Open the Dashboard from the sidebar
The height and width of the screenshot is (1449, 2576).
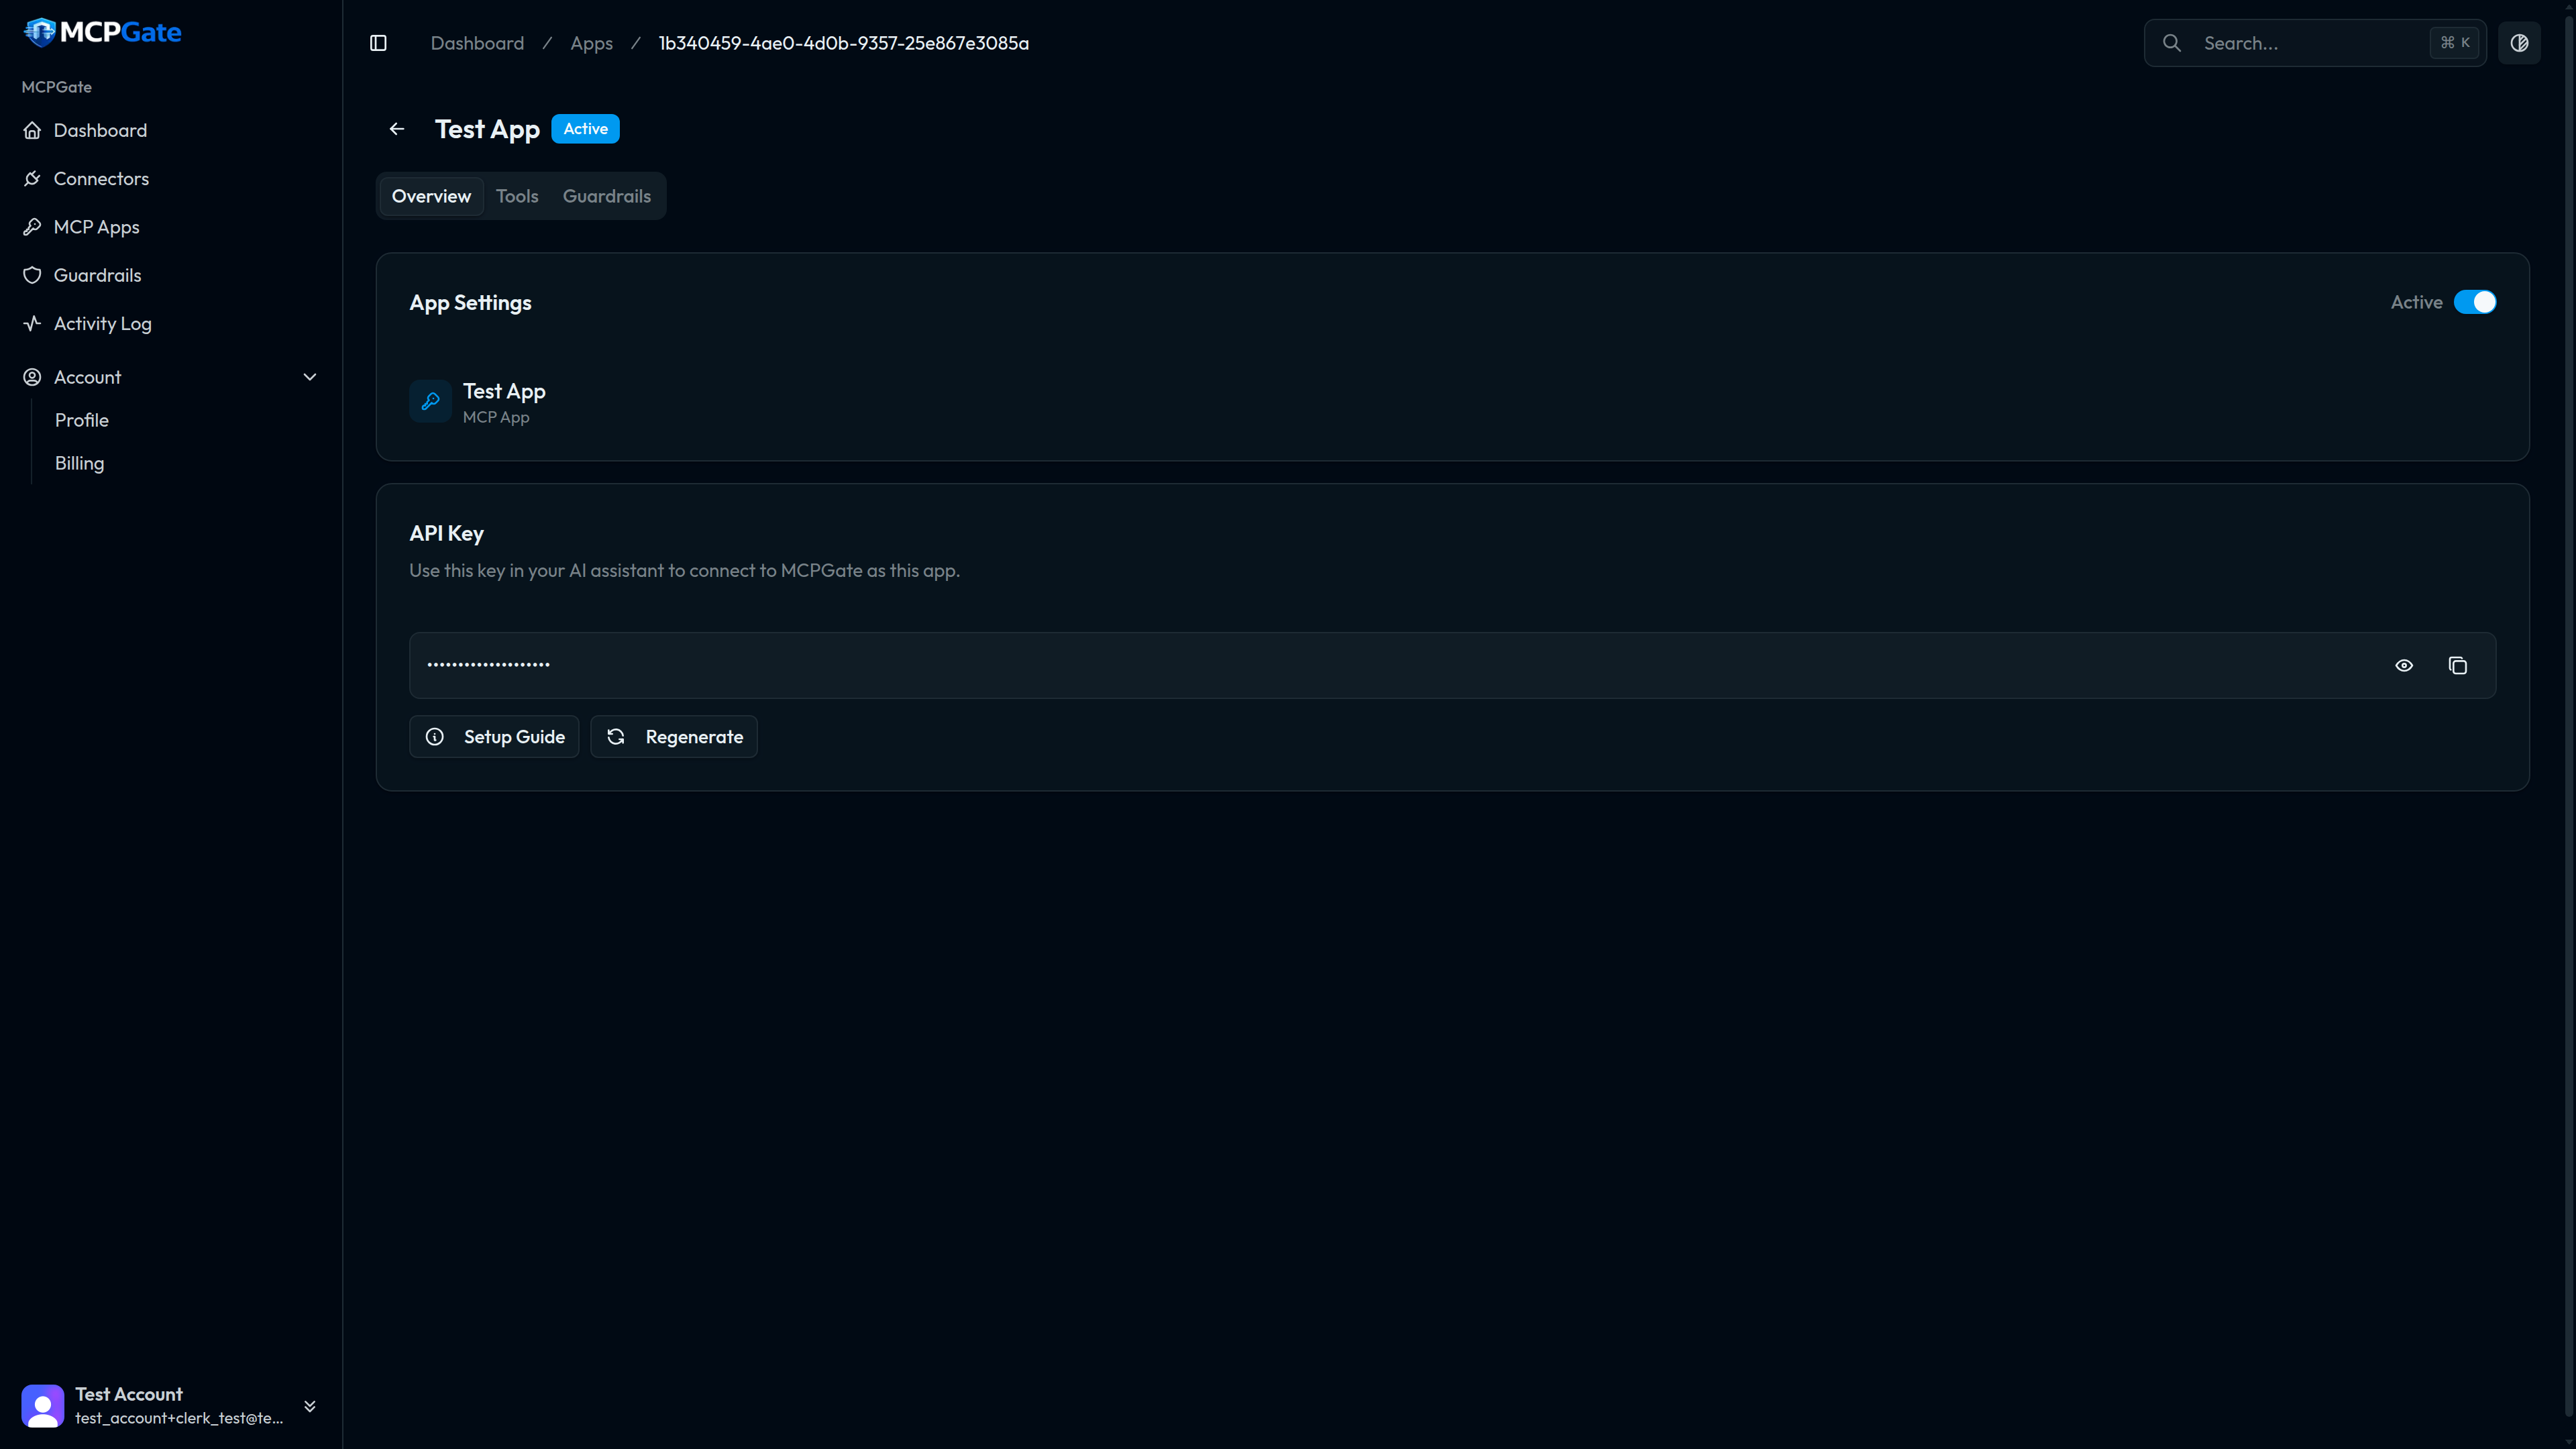100,130
